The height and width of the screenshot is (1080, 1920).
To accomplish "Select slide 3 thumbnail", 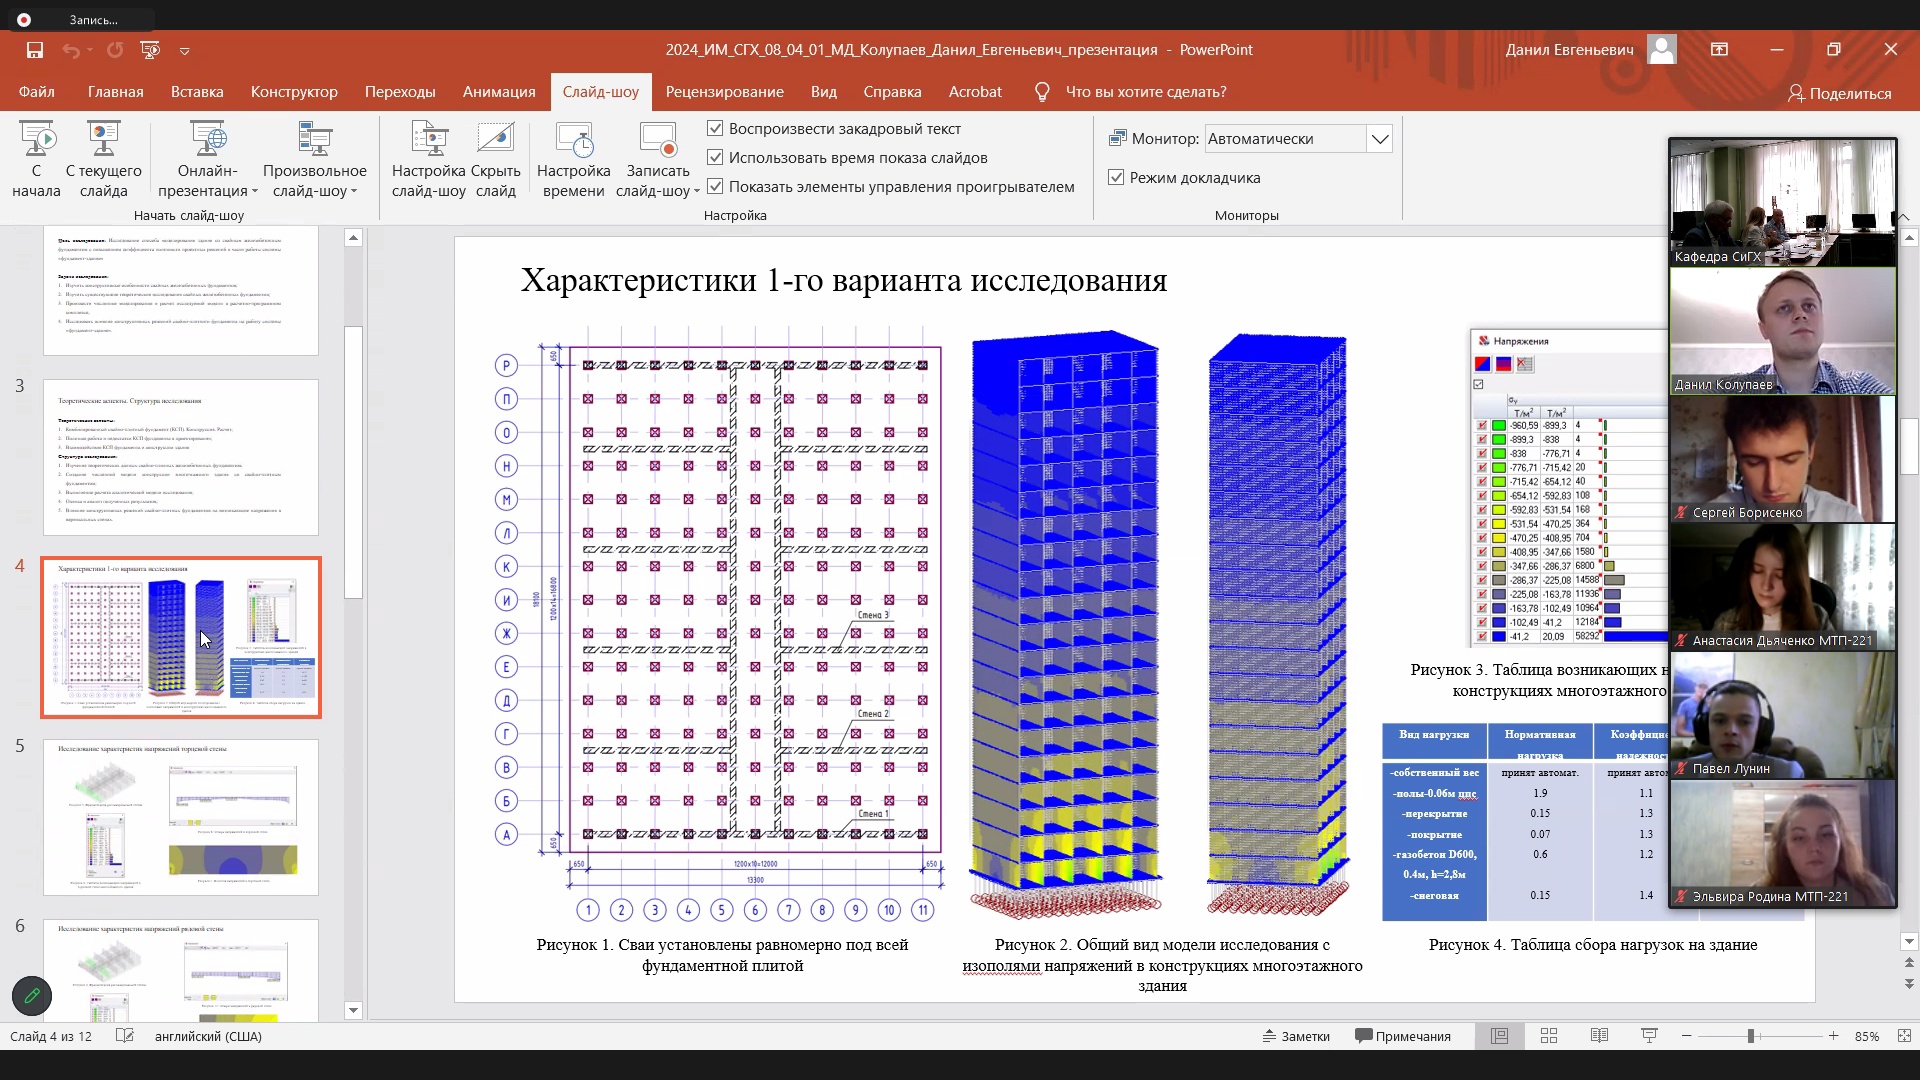I will (x=181, y=457).
